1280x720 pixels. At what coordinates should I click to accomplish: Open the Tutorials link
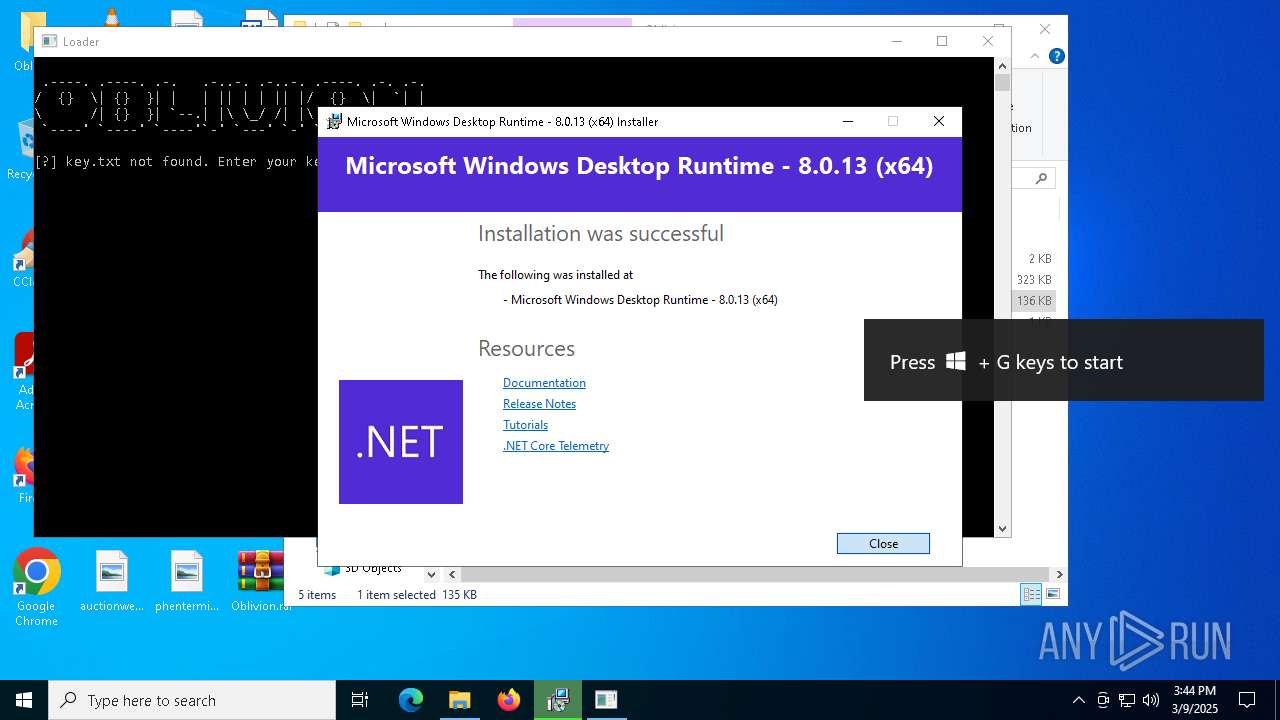point(525,425)
